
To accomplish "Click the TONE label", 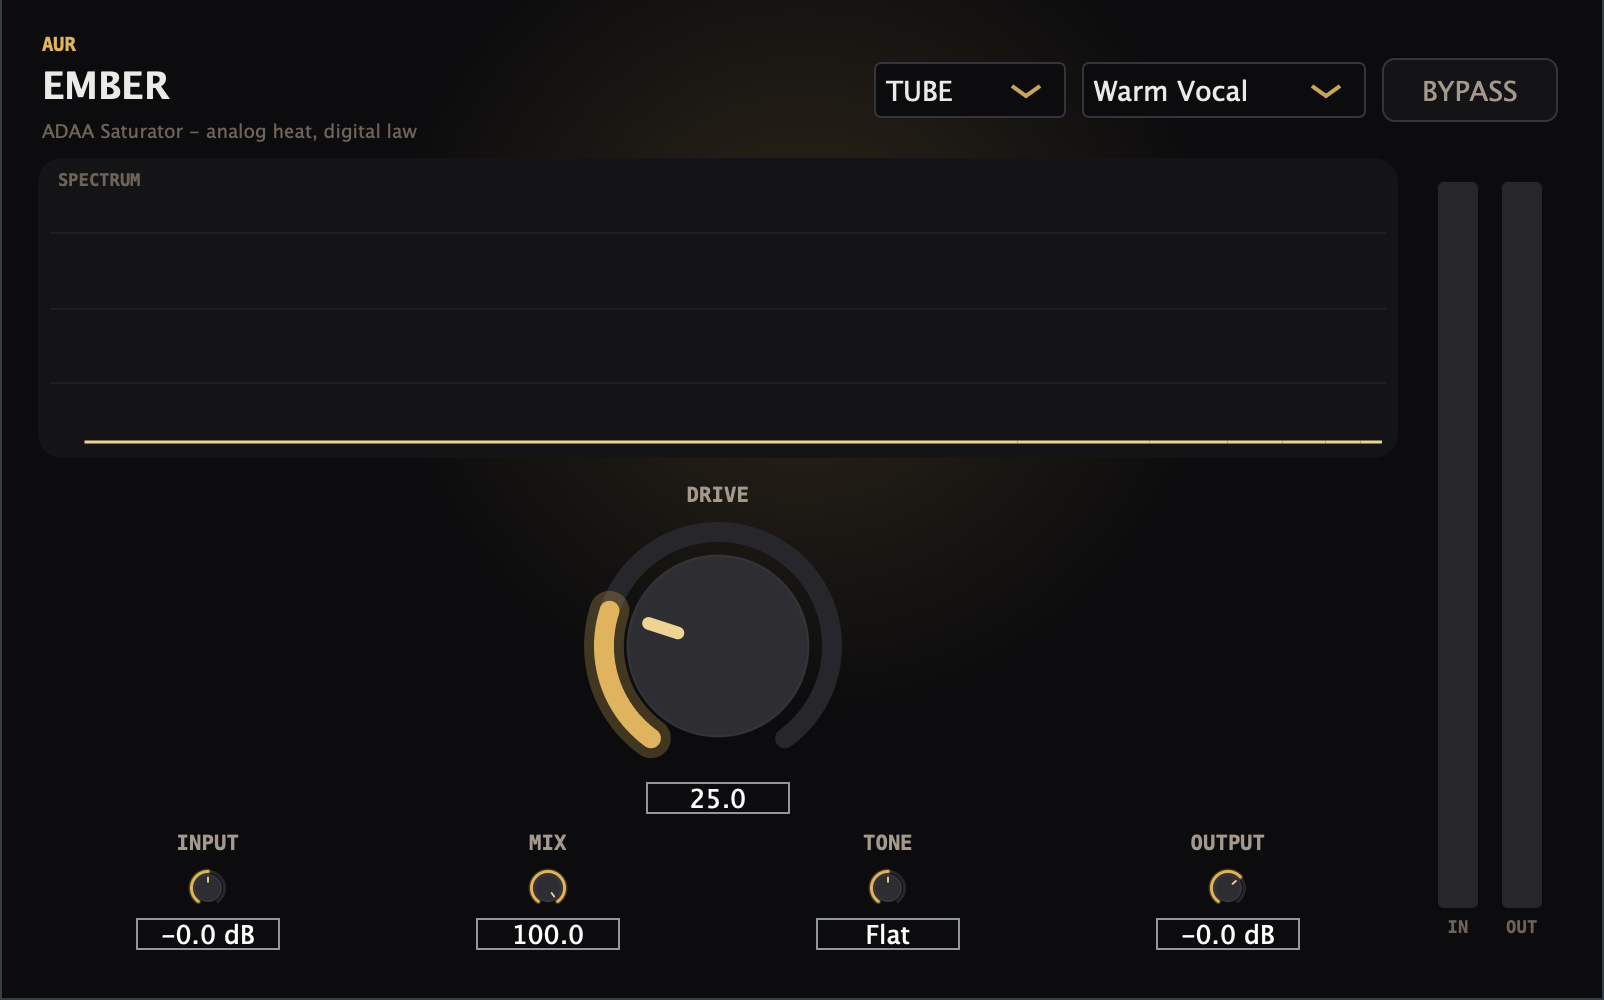I will pyautogui.click(x=887, y=842).
